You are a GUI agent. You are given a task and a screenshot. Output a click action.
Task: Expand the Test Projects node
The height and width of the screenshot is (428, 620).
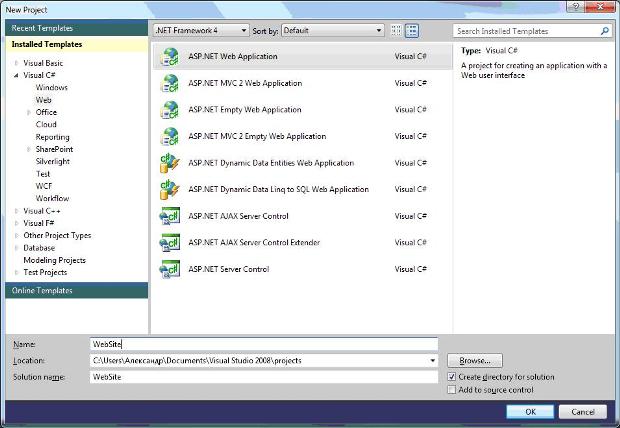[16, 273]
